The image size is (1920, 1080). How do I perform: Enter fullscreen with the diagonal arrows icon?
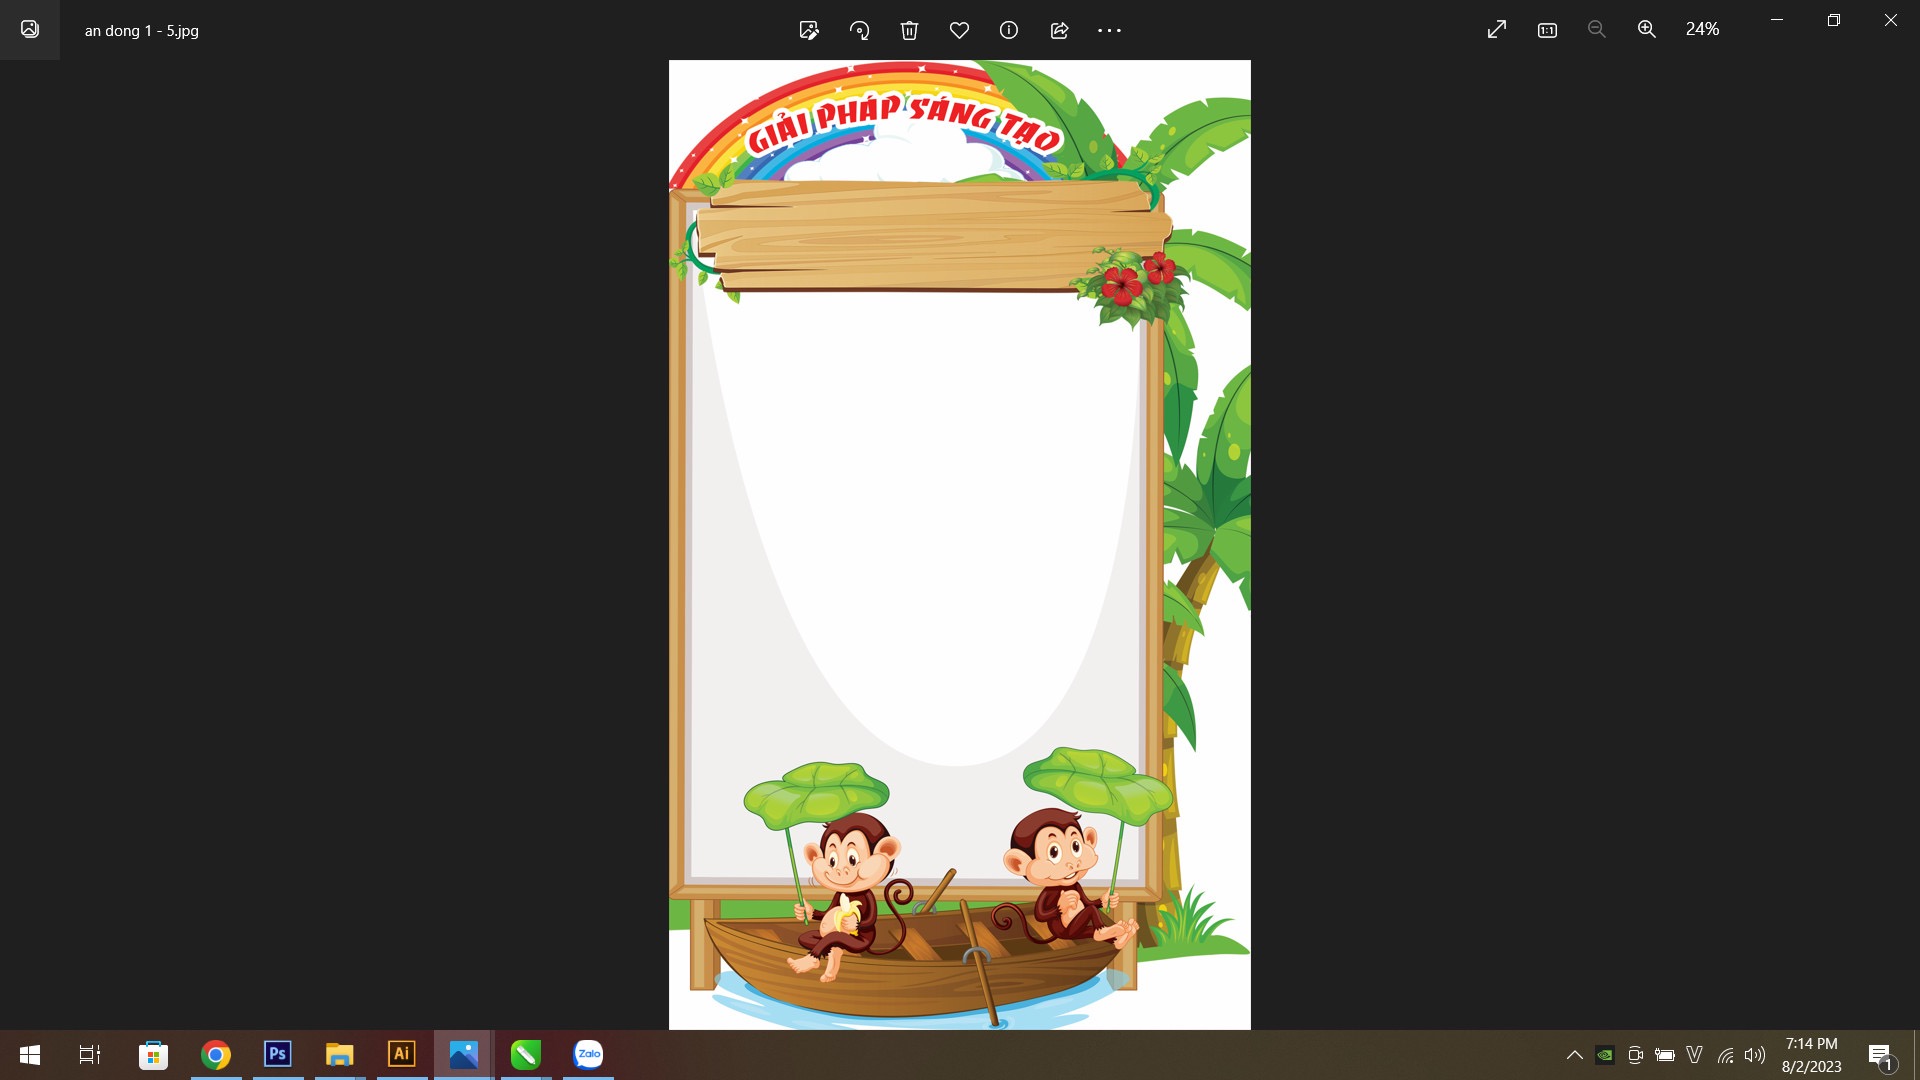tap(1497, 30)
